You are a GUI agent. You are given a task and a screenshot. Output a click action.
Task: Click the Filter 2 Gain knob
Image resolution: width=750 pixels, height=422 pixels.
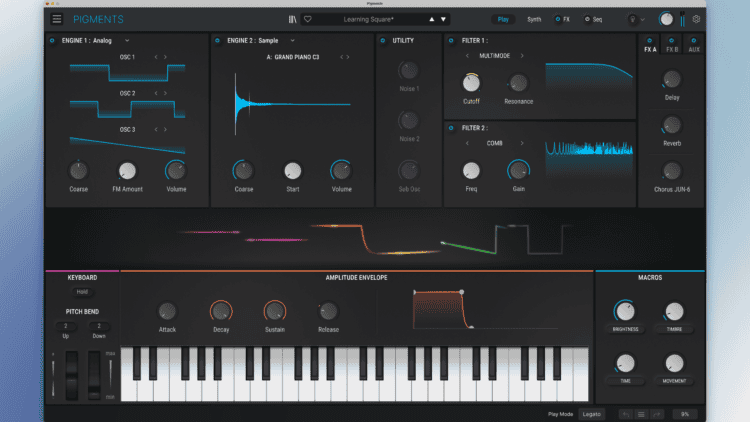[518, 170]
